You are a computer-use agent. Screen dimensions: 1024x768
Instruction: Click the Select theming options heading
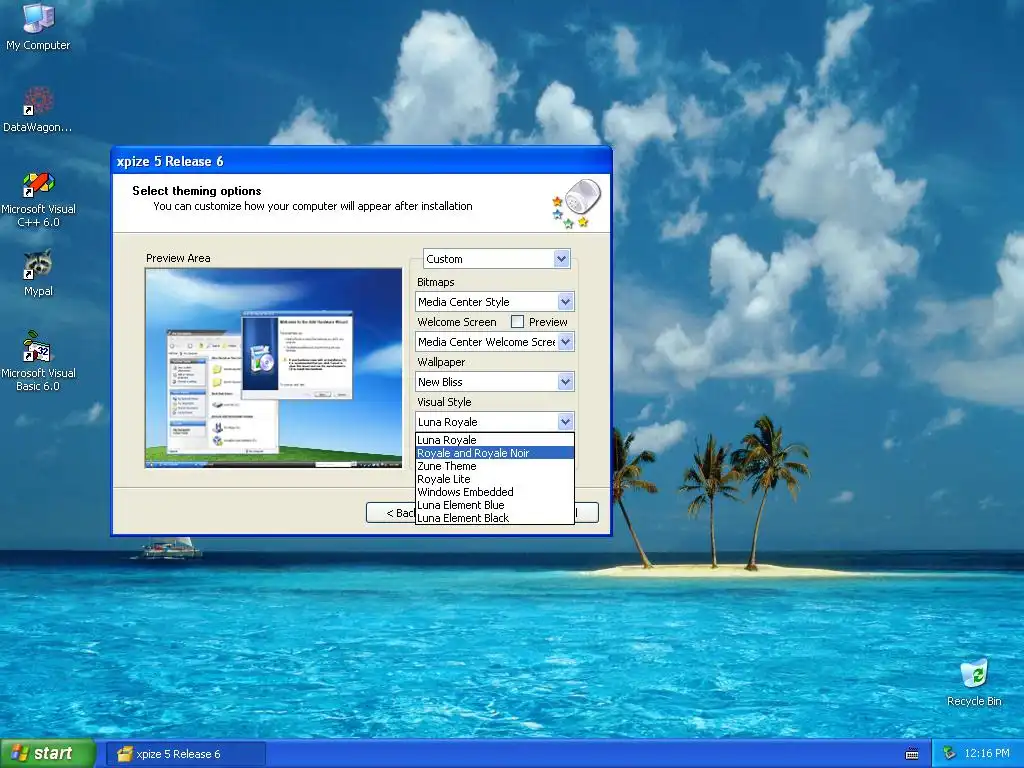[x=197, y=191]
